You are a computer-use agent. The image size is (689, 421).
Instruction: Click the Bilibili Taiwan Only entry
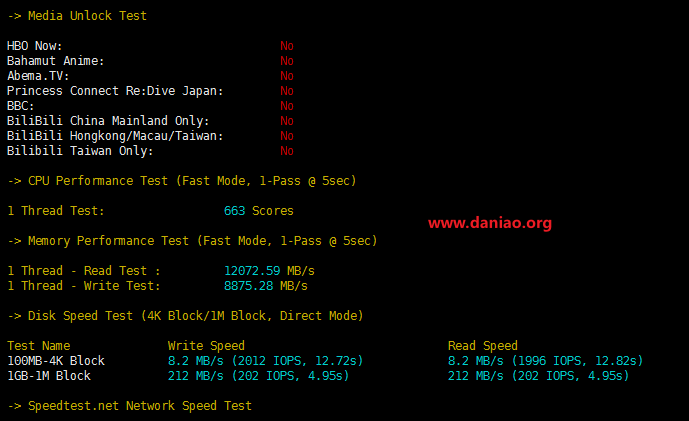pos(80,151)
